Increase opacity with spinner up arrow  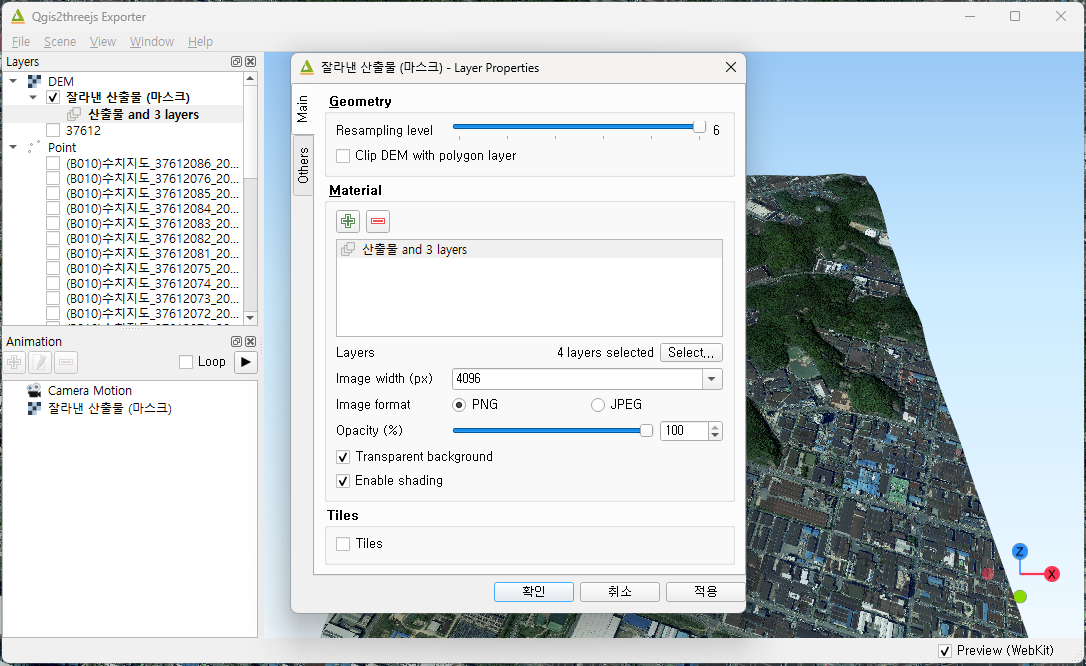(715, 426)
